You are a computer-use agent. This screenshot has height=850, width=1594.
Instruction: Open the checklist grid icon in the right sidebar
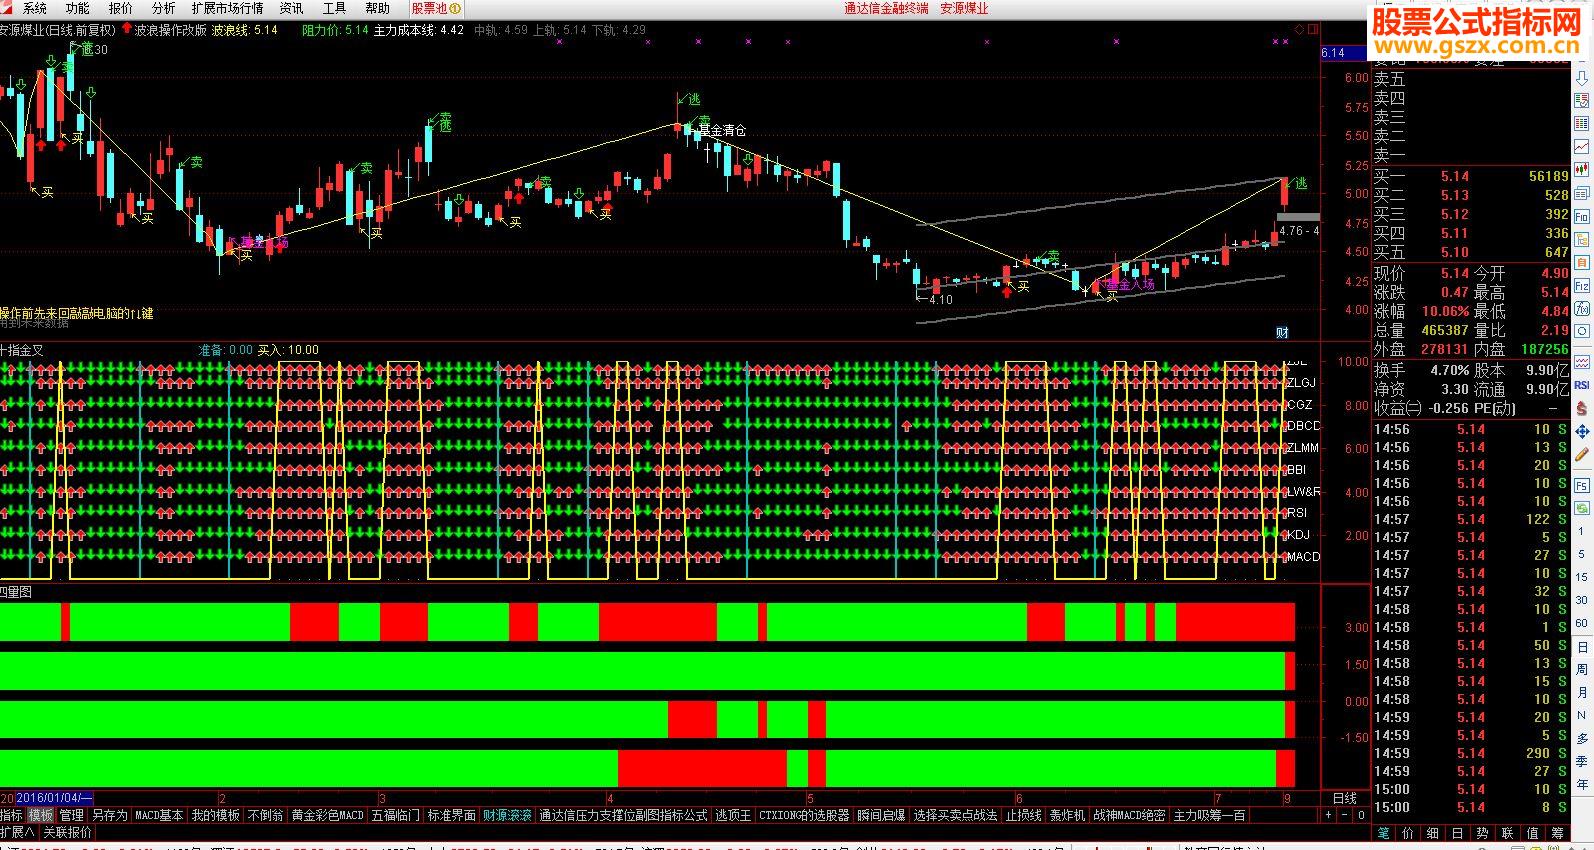(x=1582, y=101)
